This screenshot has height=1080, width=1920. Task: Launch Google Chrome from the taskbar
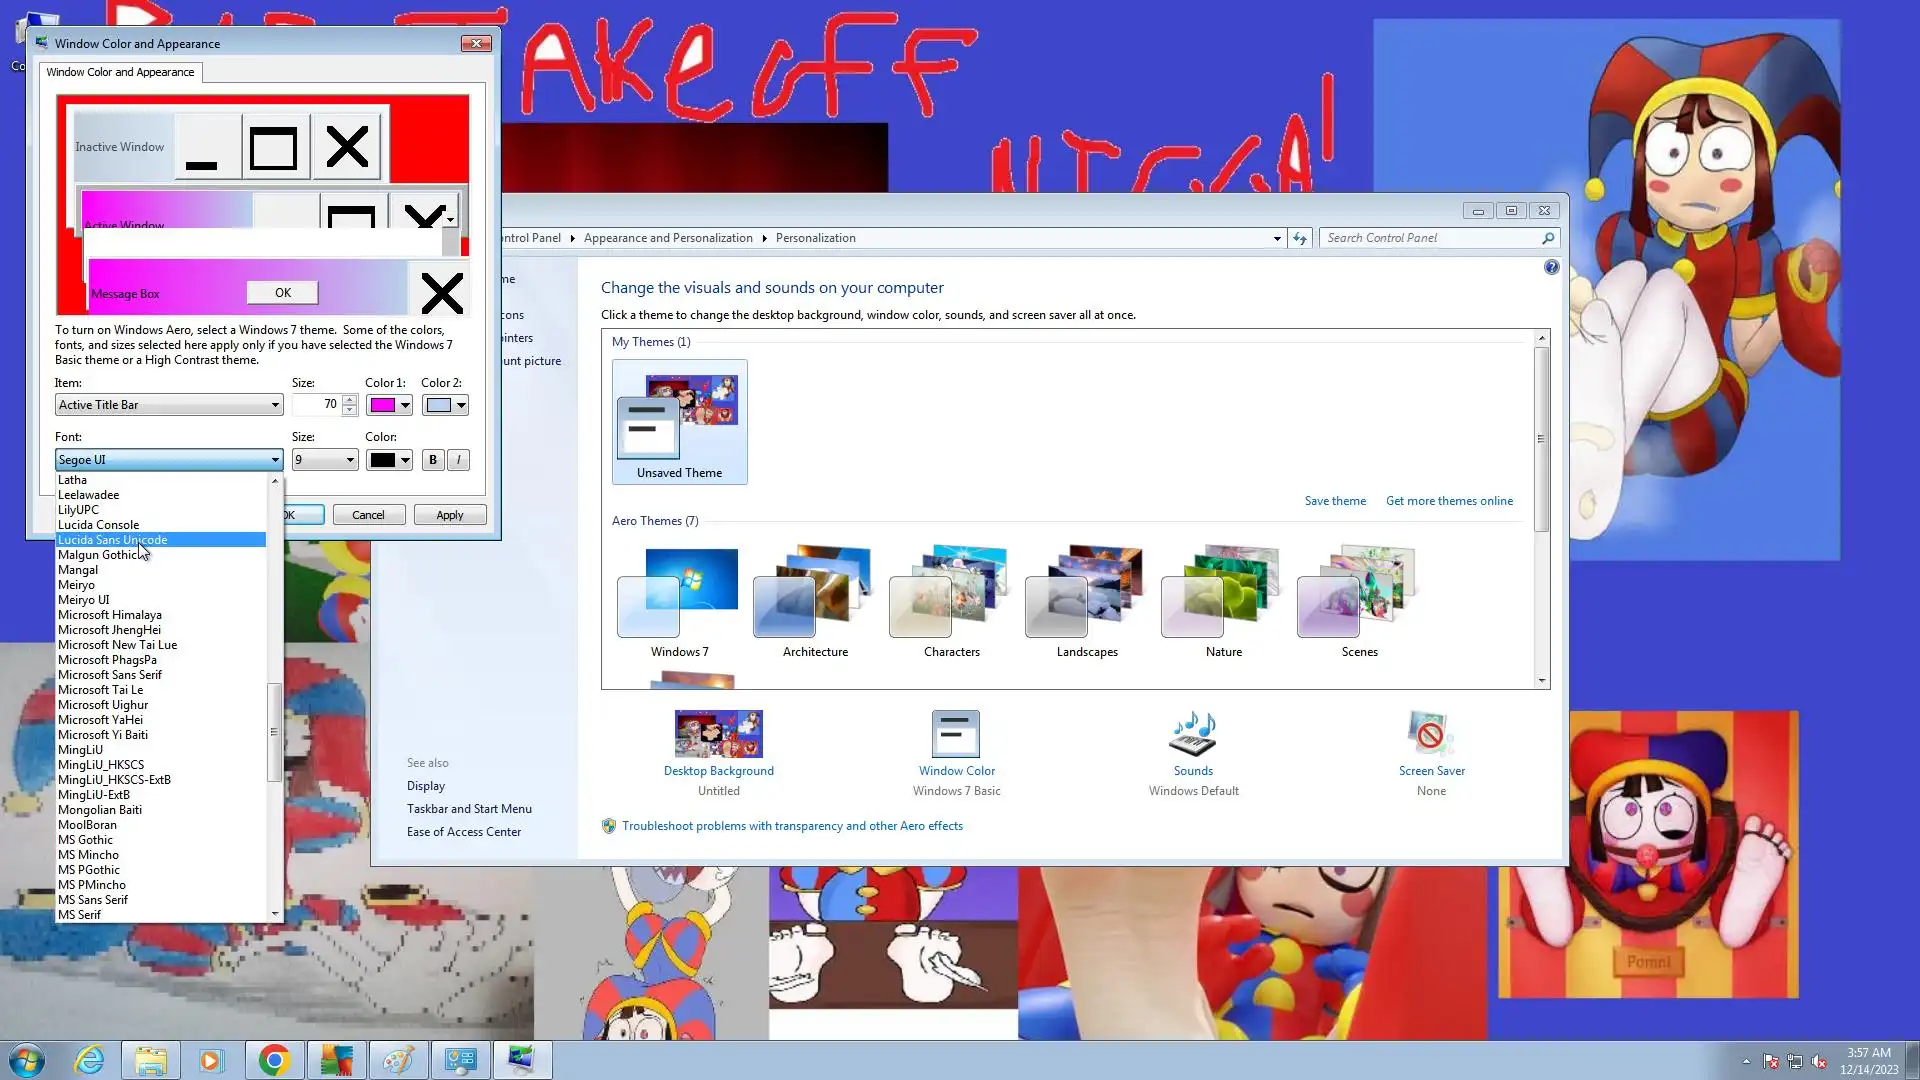274,1060
